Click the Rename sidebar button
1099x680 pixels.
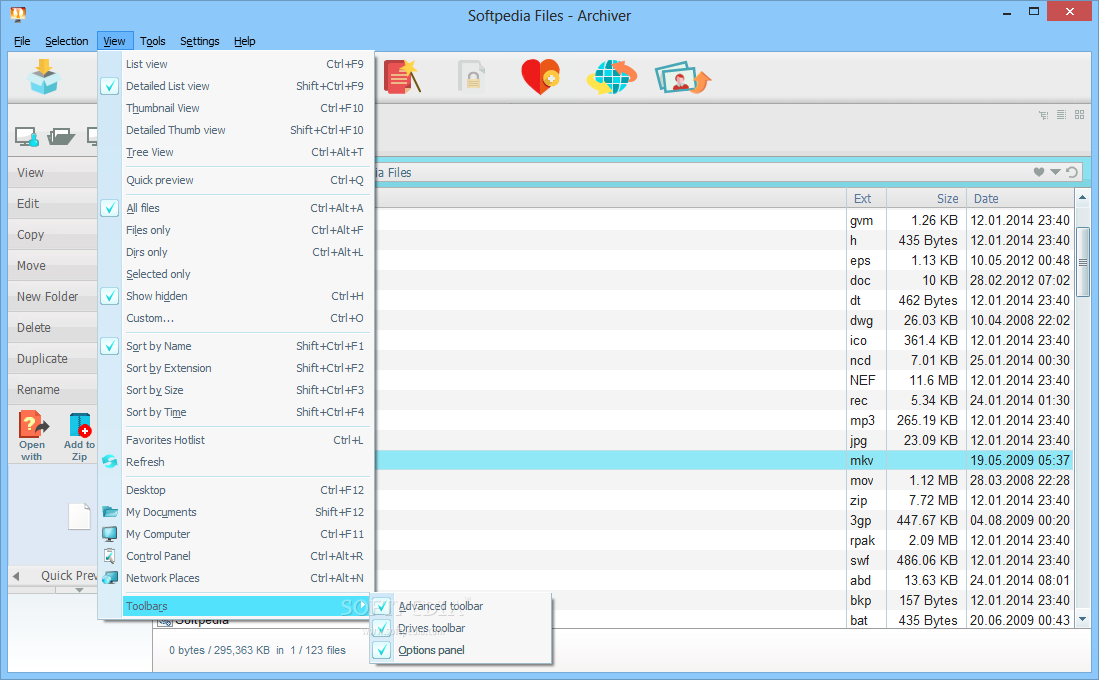tap(53, 390)
